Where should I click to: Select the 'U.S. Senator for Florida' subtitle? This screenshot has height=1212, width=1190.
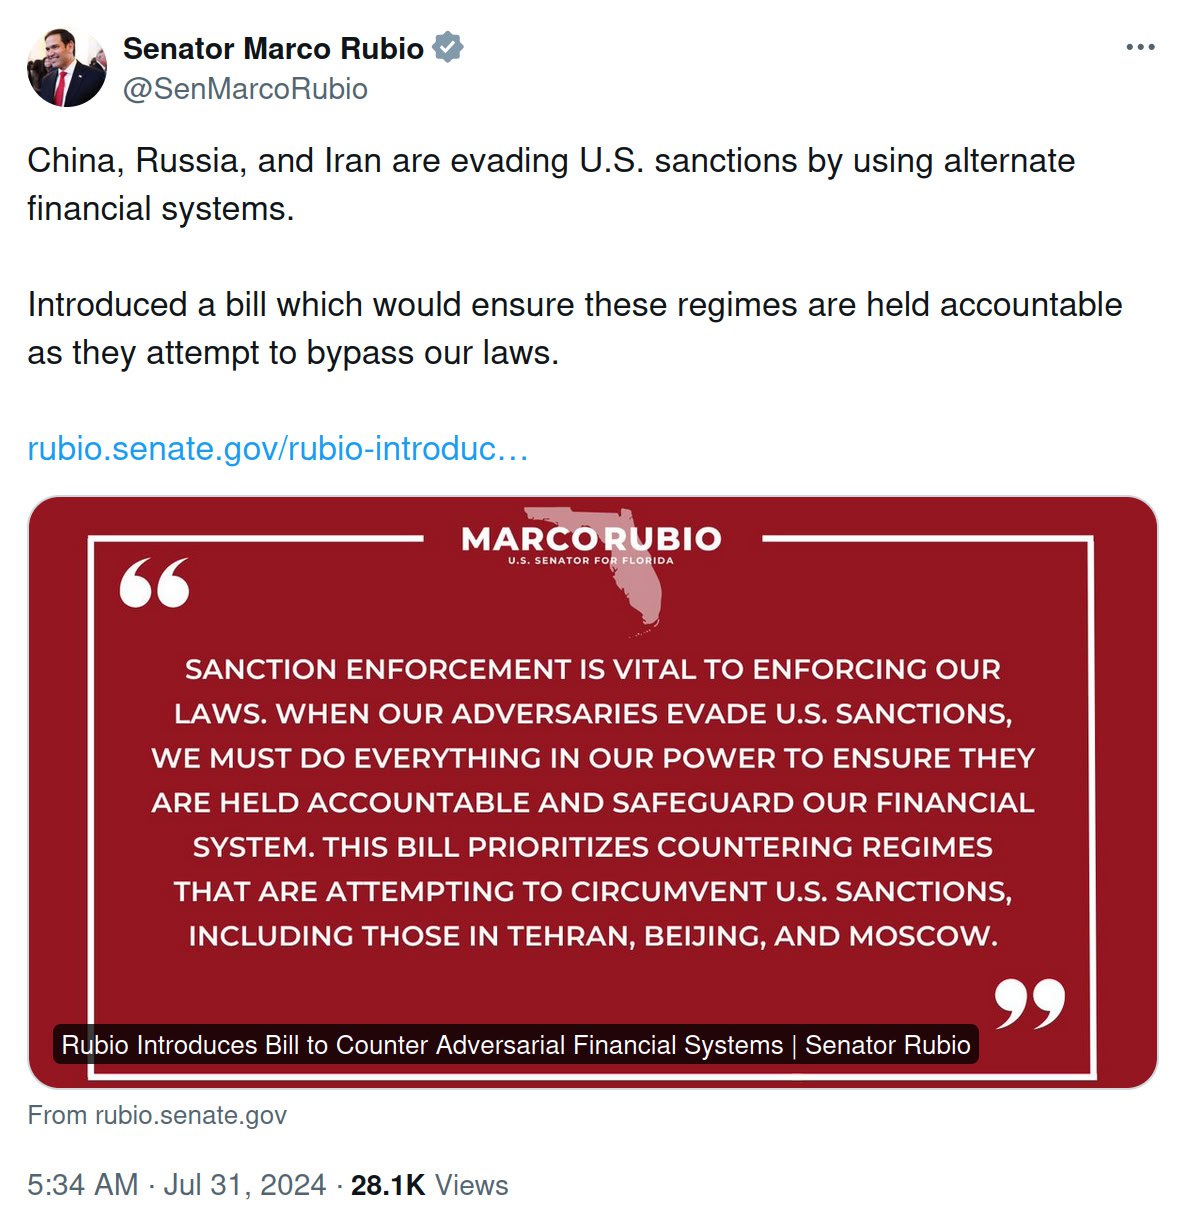click(591, 561)
